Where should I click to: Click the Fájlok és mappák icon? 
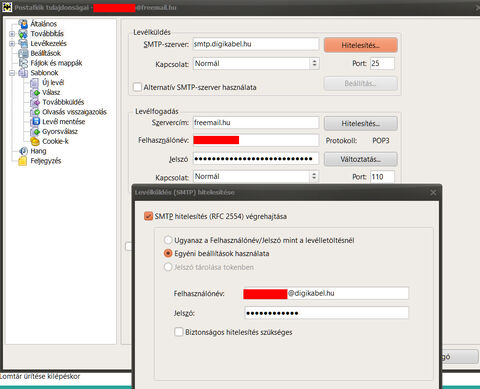click(23, 63)
